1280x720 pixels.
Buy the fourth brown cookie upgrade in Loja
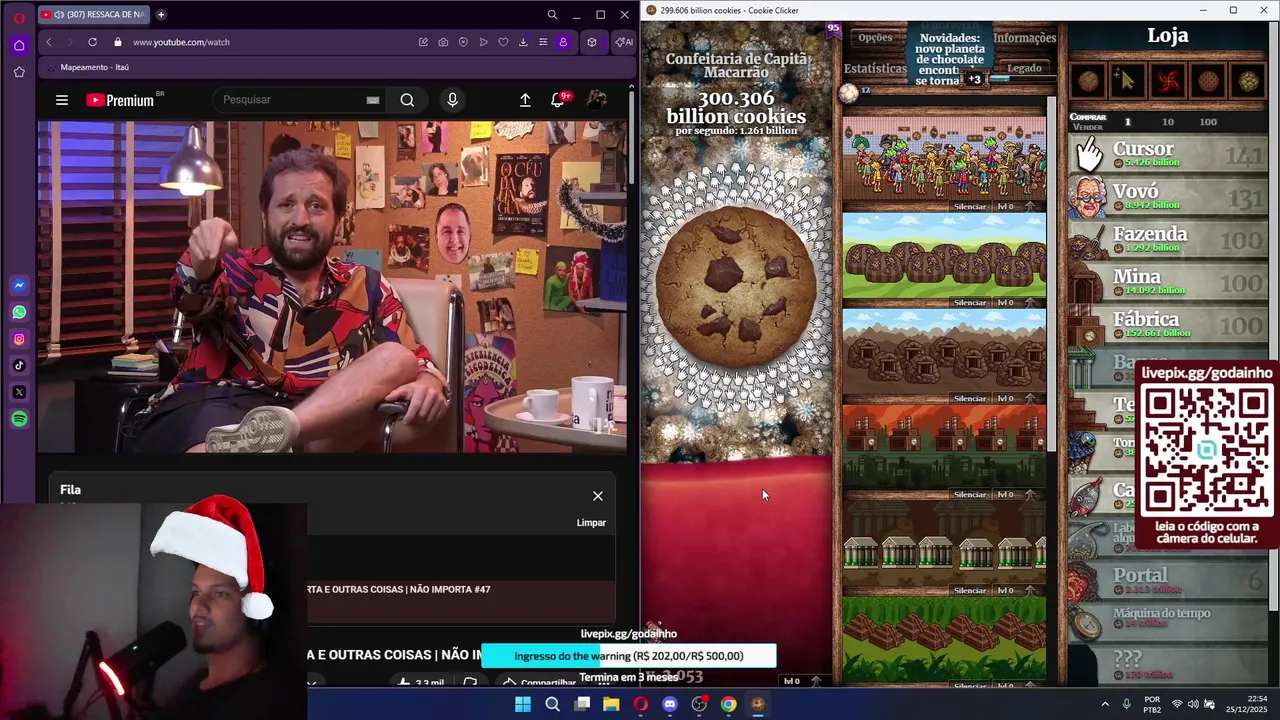click(x=1208, y=81)
